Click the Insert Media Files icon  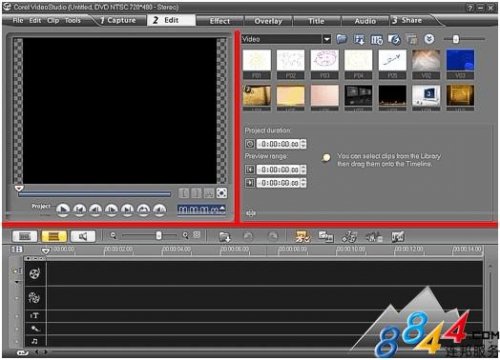click(225, 237)
